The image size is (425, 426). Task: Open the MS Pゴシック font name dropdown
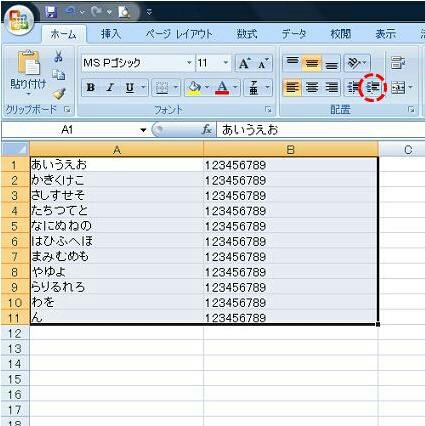pos(189,63)
